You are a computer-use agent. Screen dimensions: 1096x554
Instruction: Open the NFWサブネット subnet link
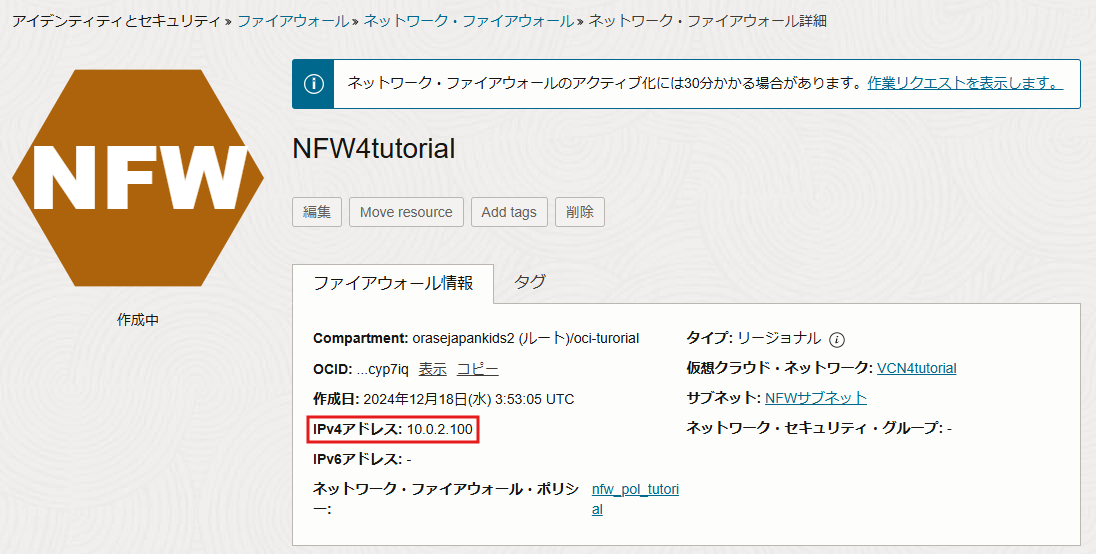coord(815,398)
